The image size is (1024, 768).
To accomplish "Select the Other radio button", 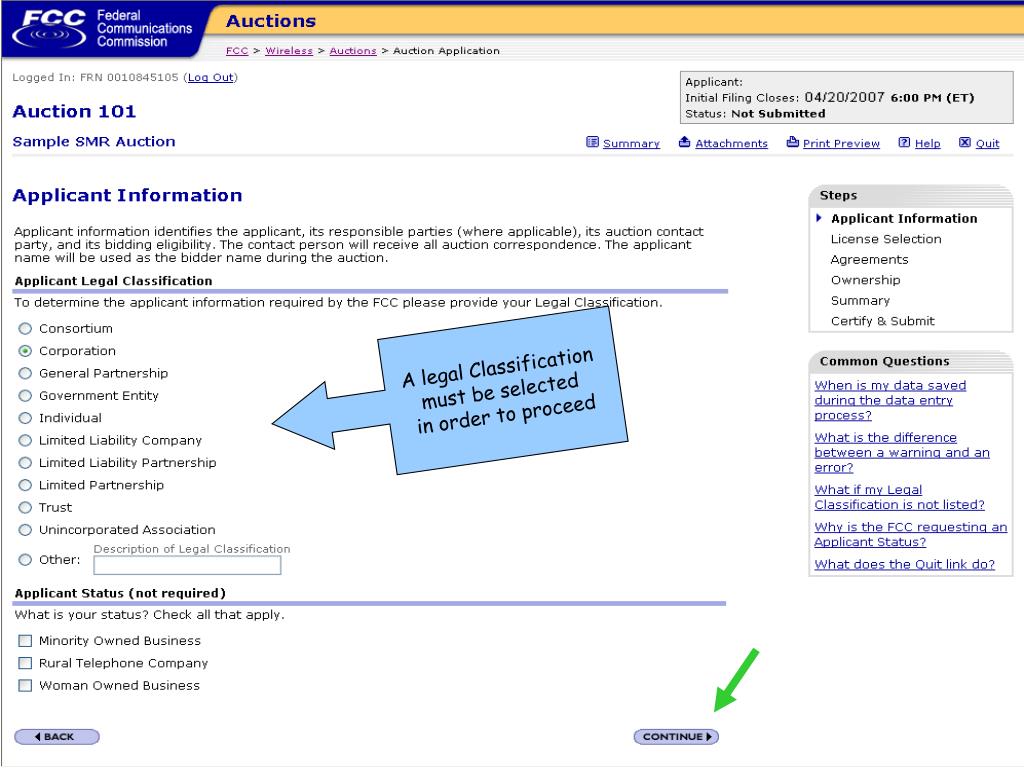I will [x=25, y=560].
